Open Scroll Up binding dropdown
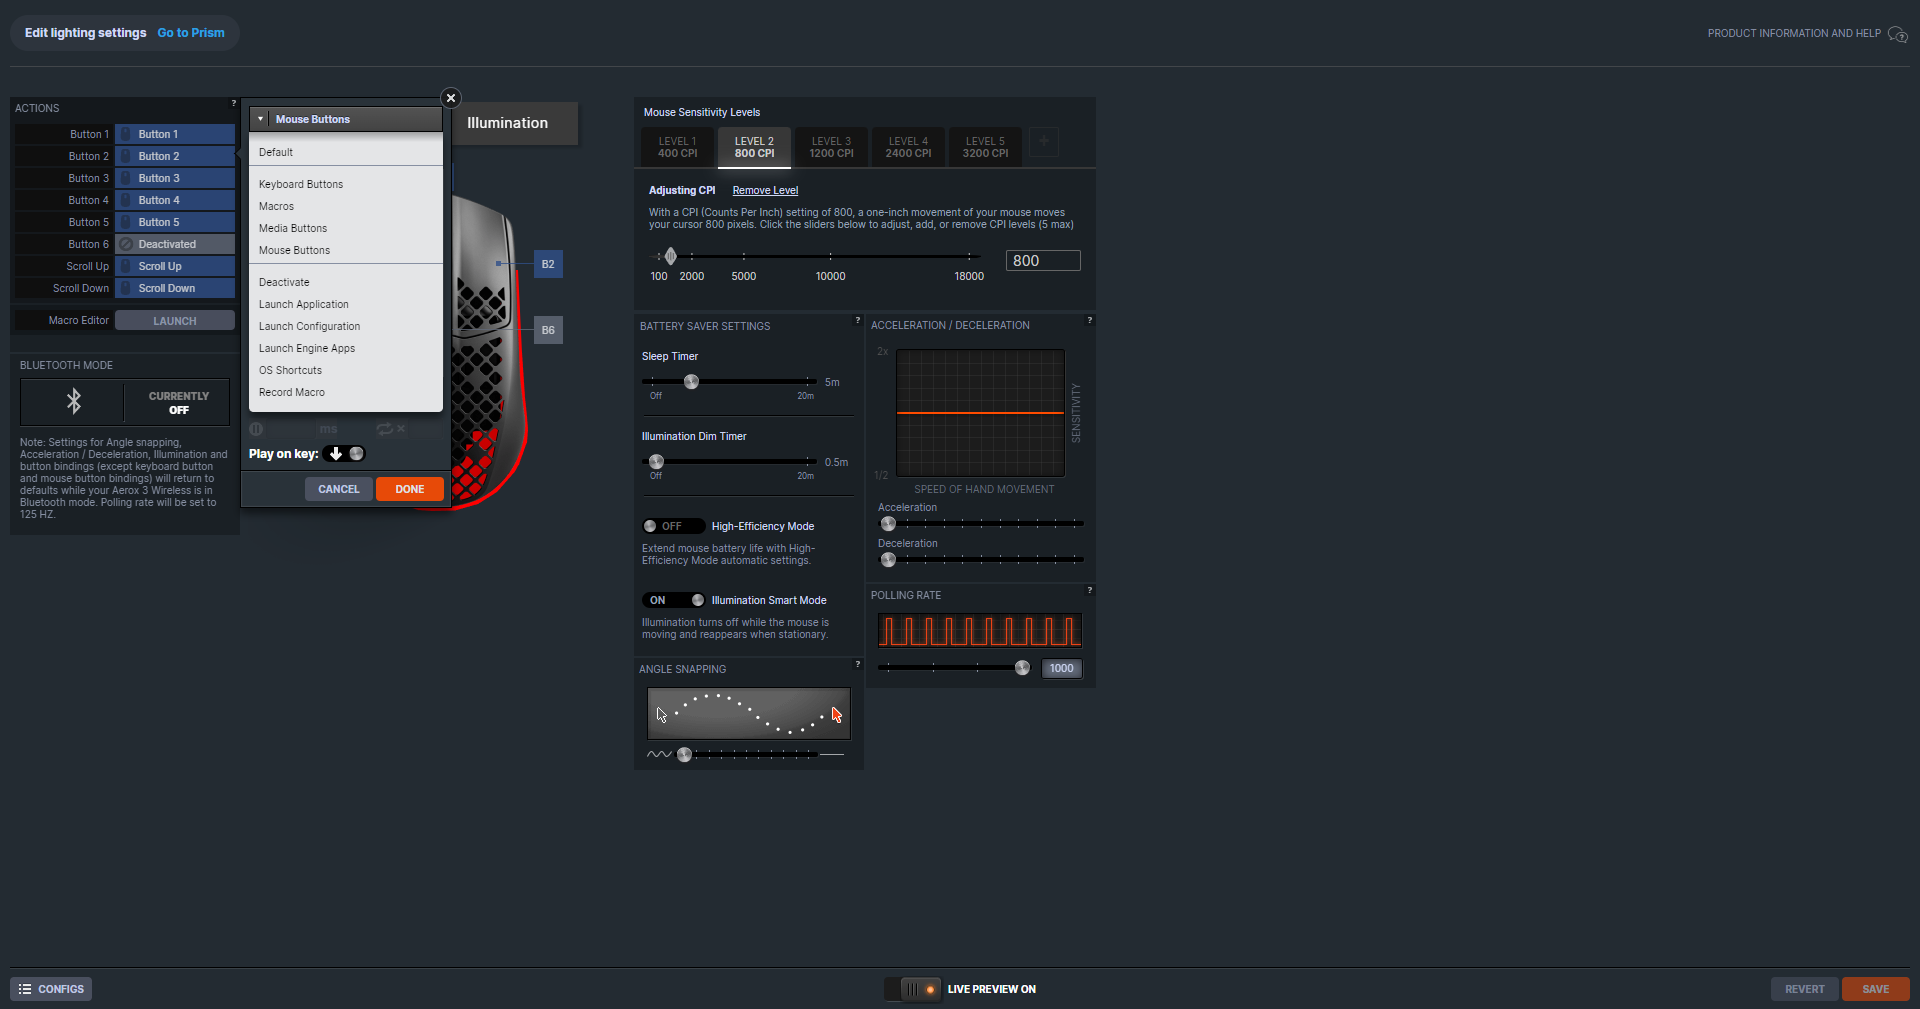 point(175,266)
